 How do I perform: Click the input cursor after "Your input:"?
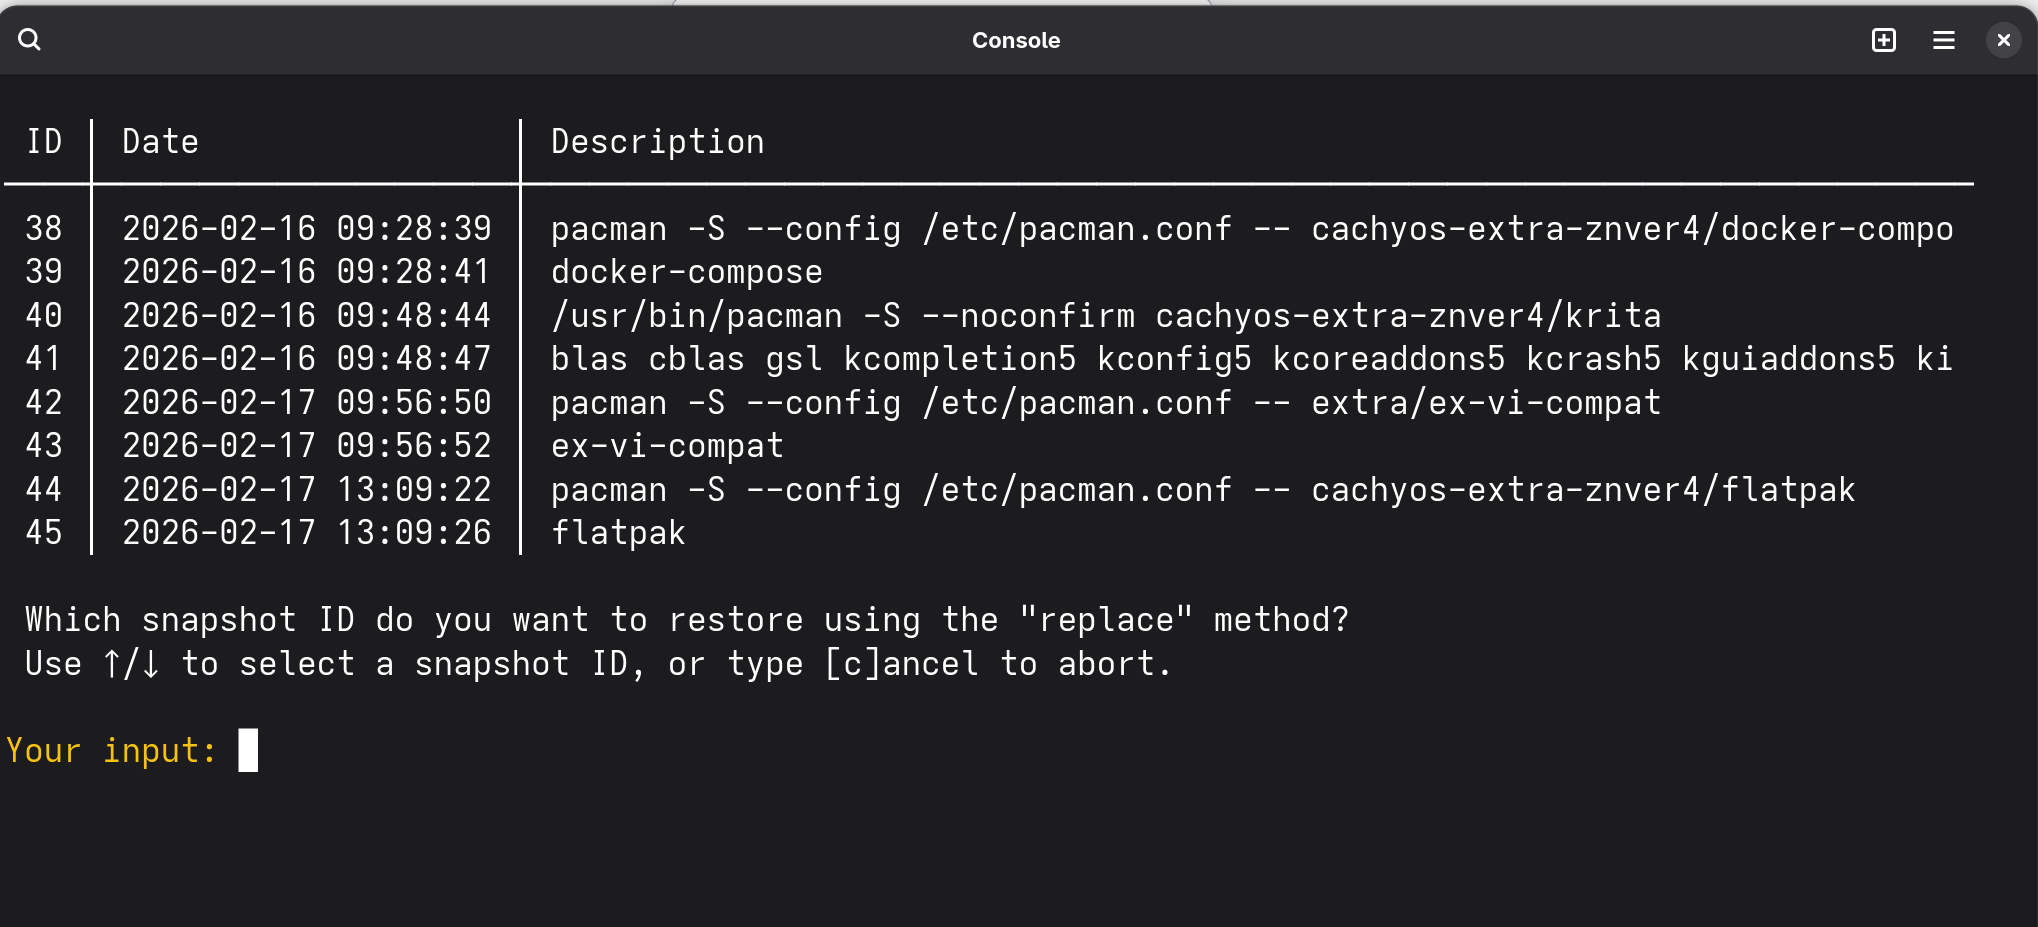[x=248, y=750]
